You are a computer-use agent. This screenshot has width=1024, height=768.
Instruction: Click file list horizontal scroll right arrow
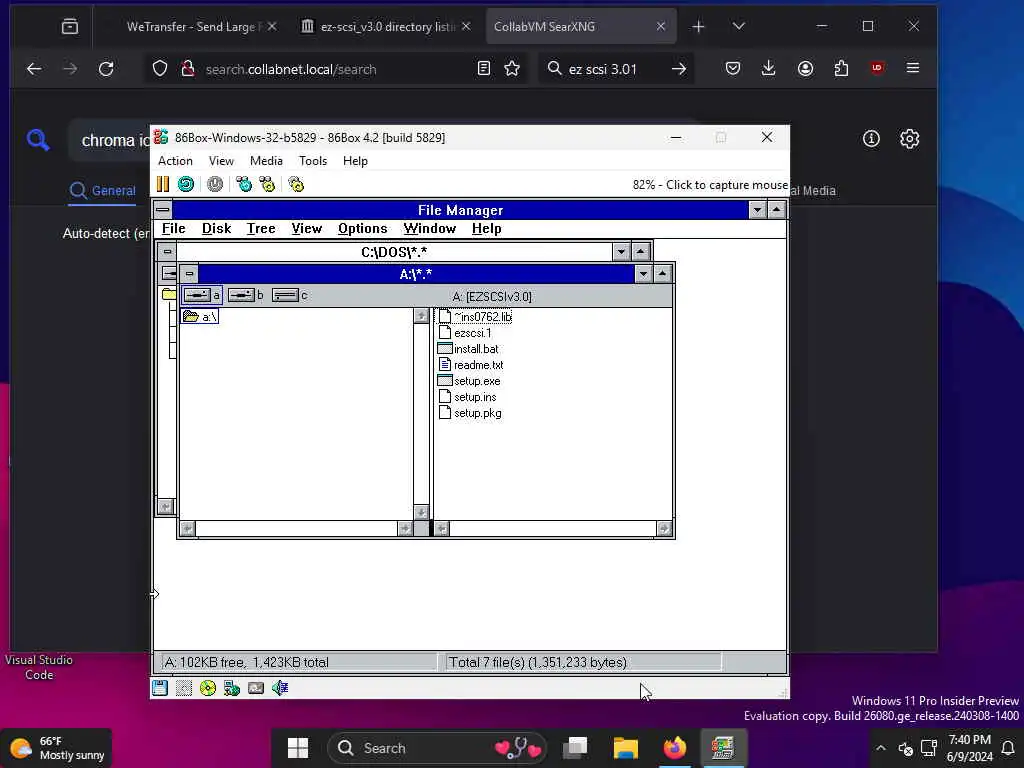click(x=664, y=528)
